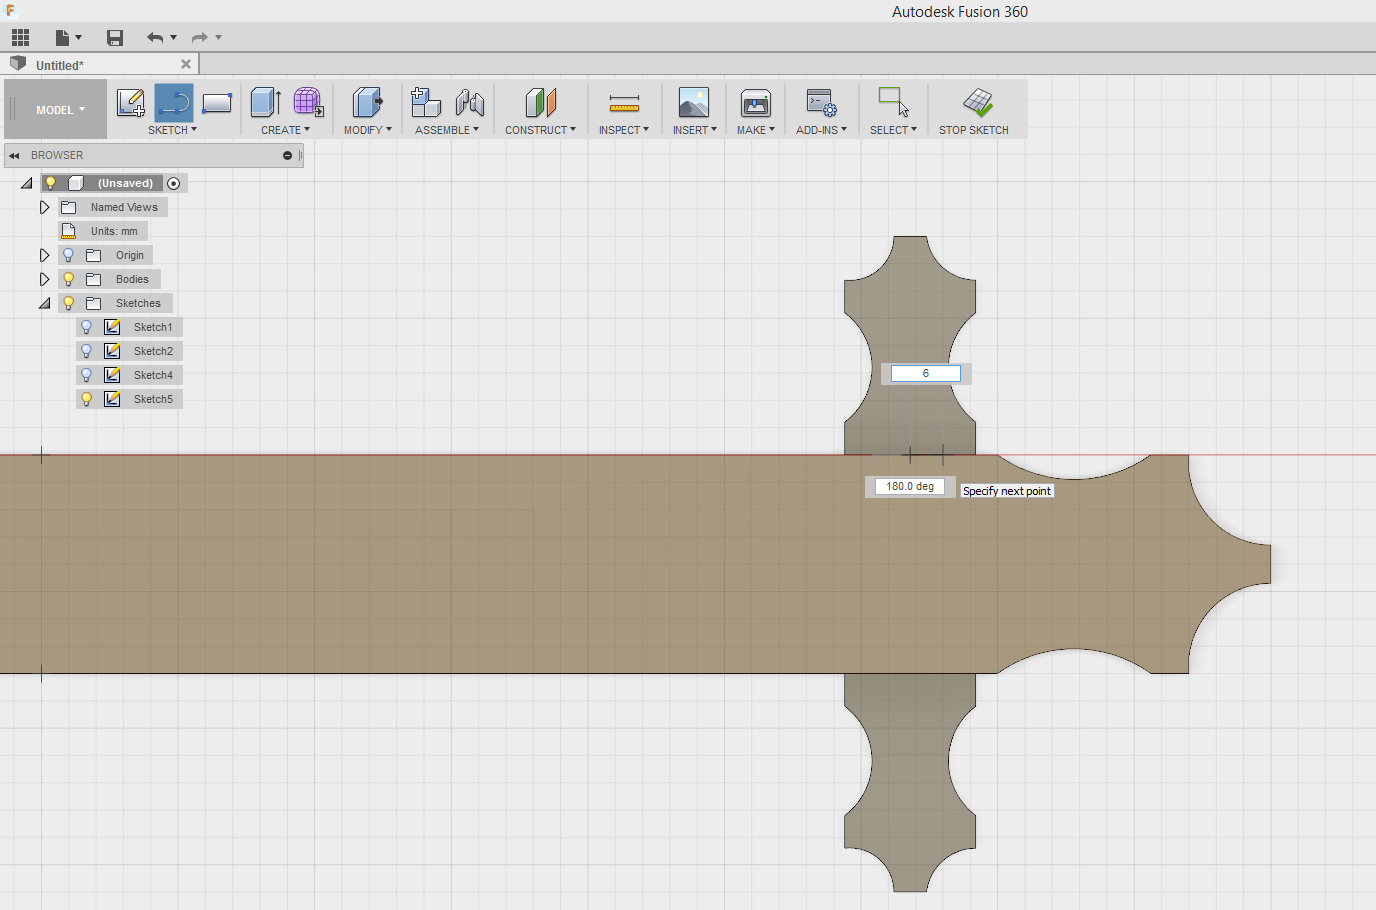1376x910 pixels.
Task: Open the data panel grid icon
Action: [x=20, y=38]
